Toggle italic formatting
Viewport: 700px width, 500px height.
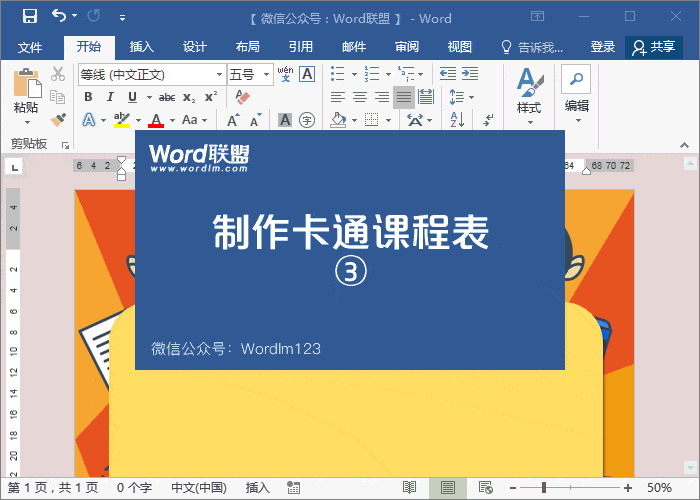pyautogui.click(x=110, y=97)
